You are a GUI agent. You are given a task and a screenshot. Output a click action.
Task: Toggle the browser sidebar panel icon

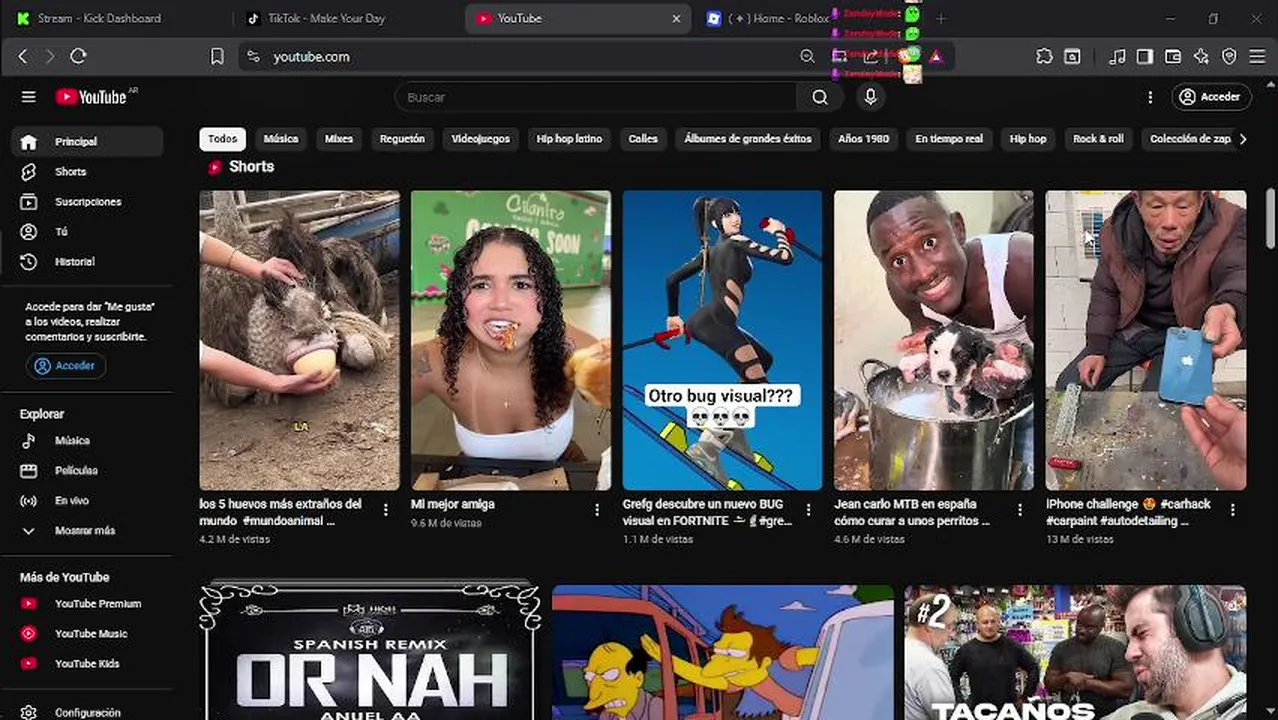pos(1145,57)
